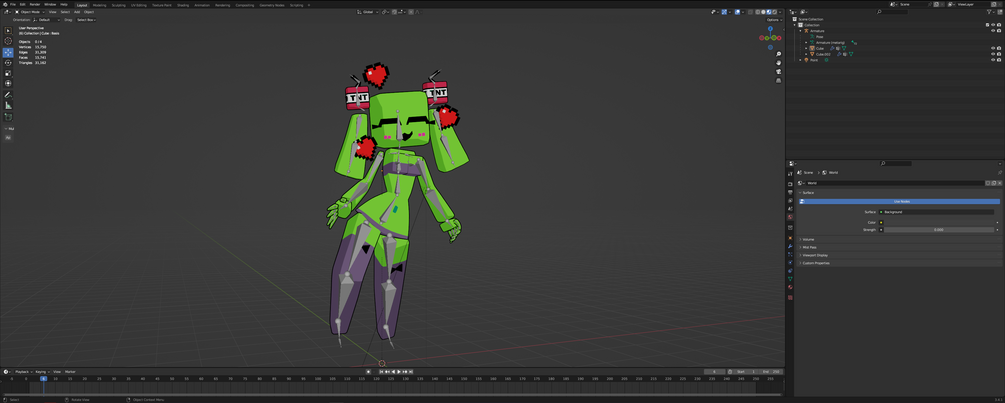Open the Orientation Default dropdown
Image resolution: width=1005 pixels, height=403 pixels.
(x=46, y=20)
